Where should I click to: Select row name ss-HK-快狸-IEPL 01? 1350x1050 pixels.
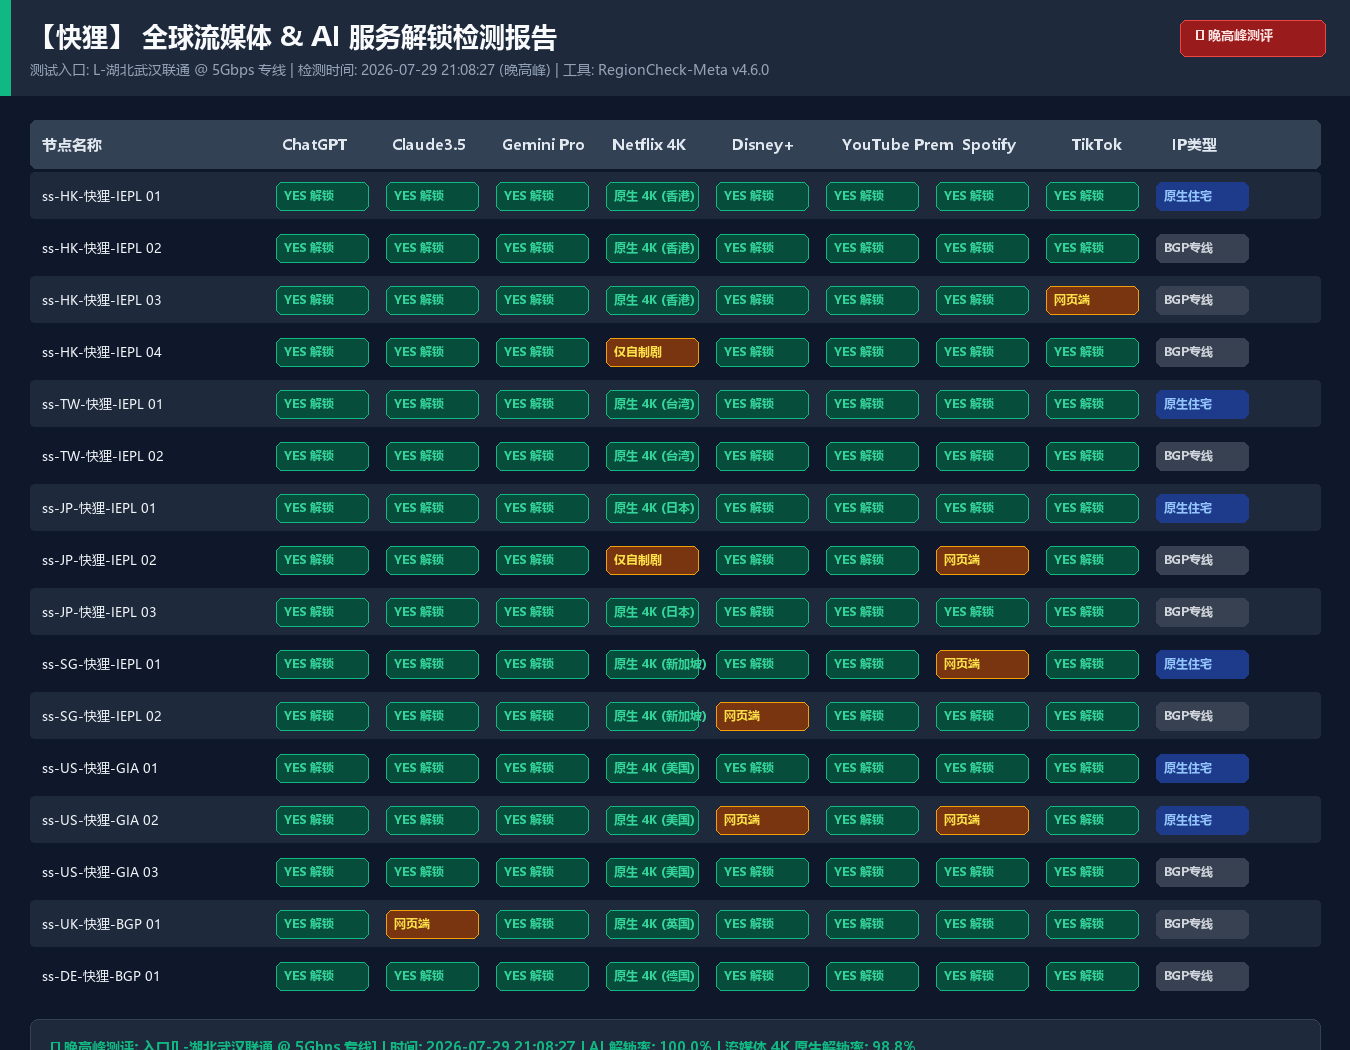pyautogui.click(x=101, y=196)
